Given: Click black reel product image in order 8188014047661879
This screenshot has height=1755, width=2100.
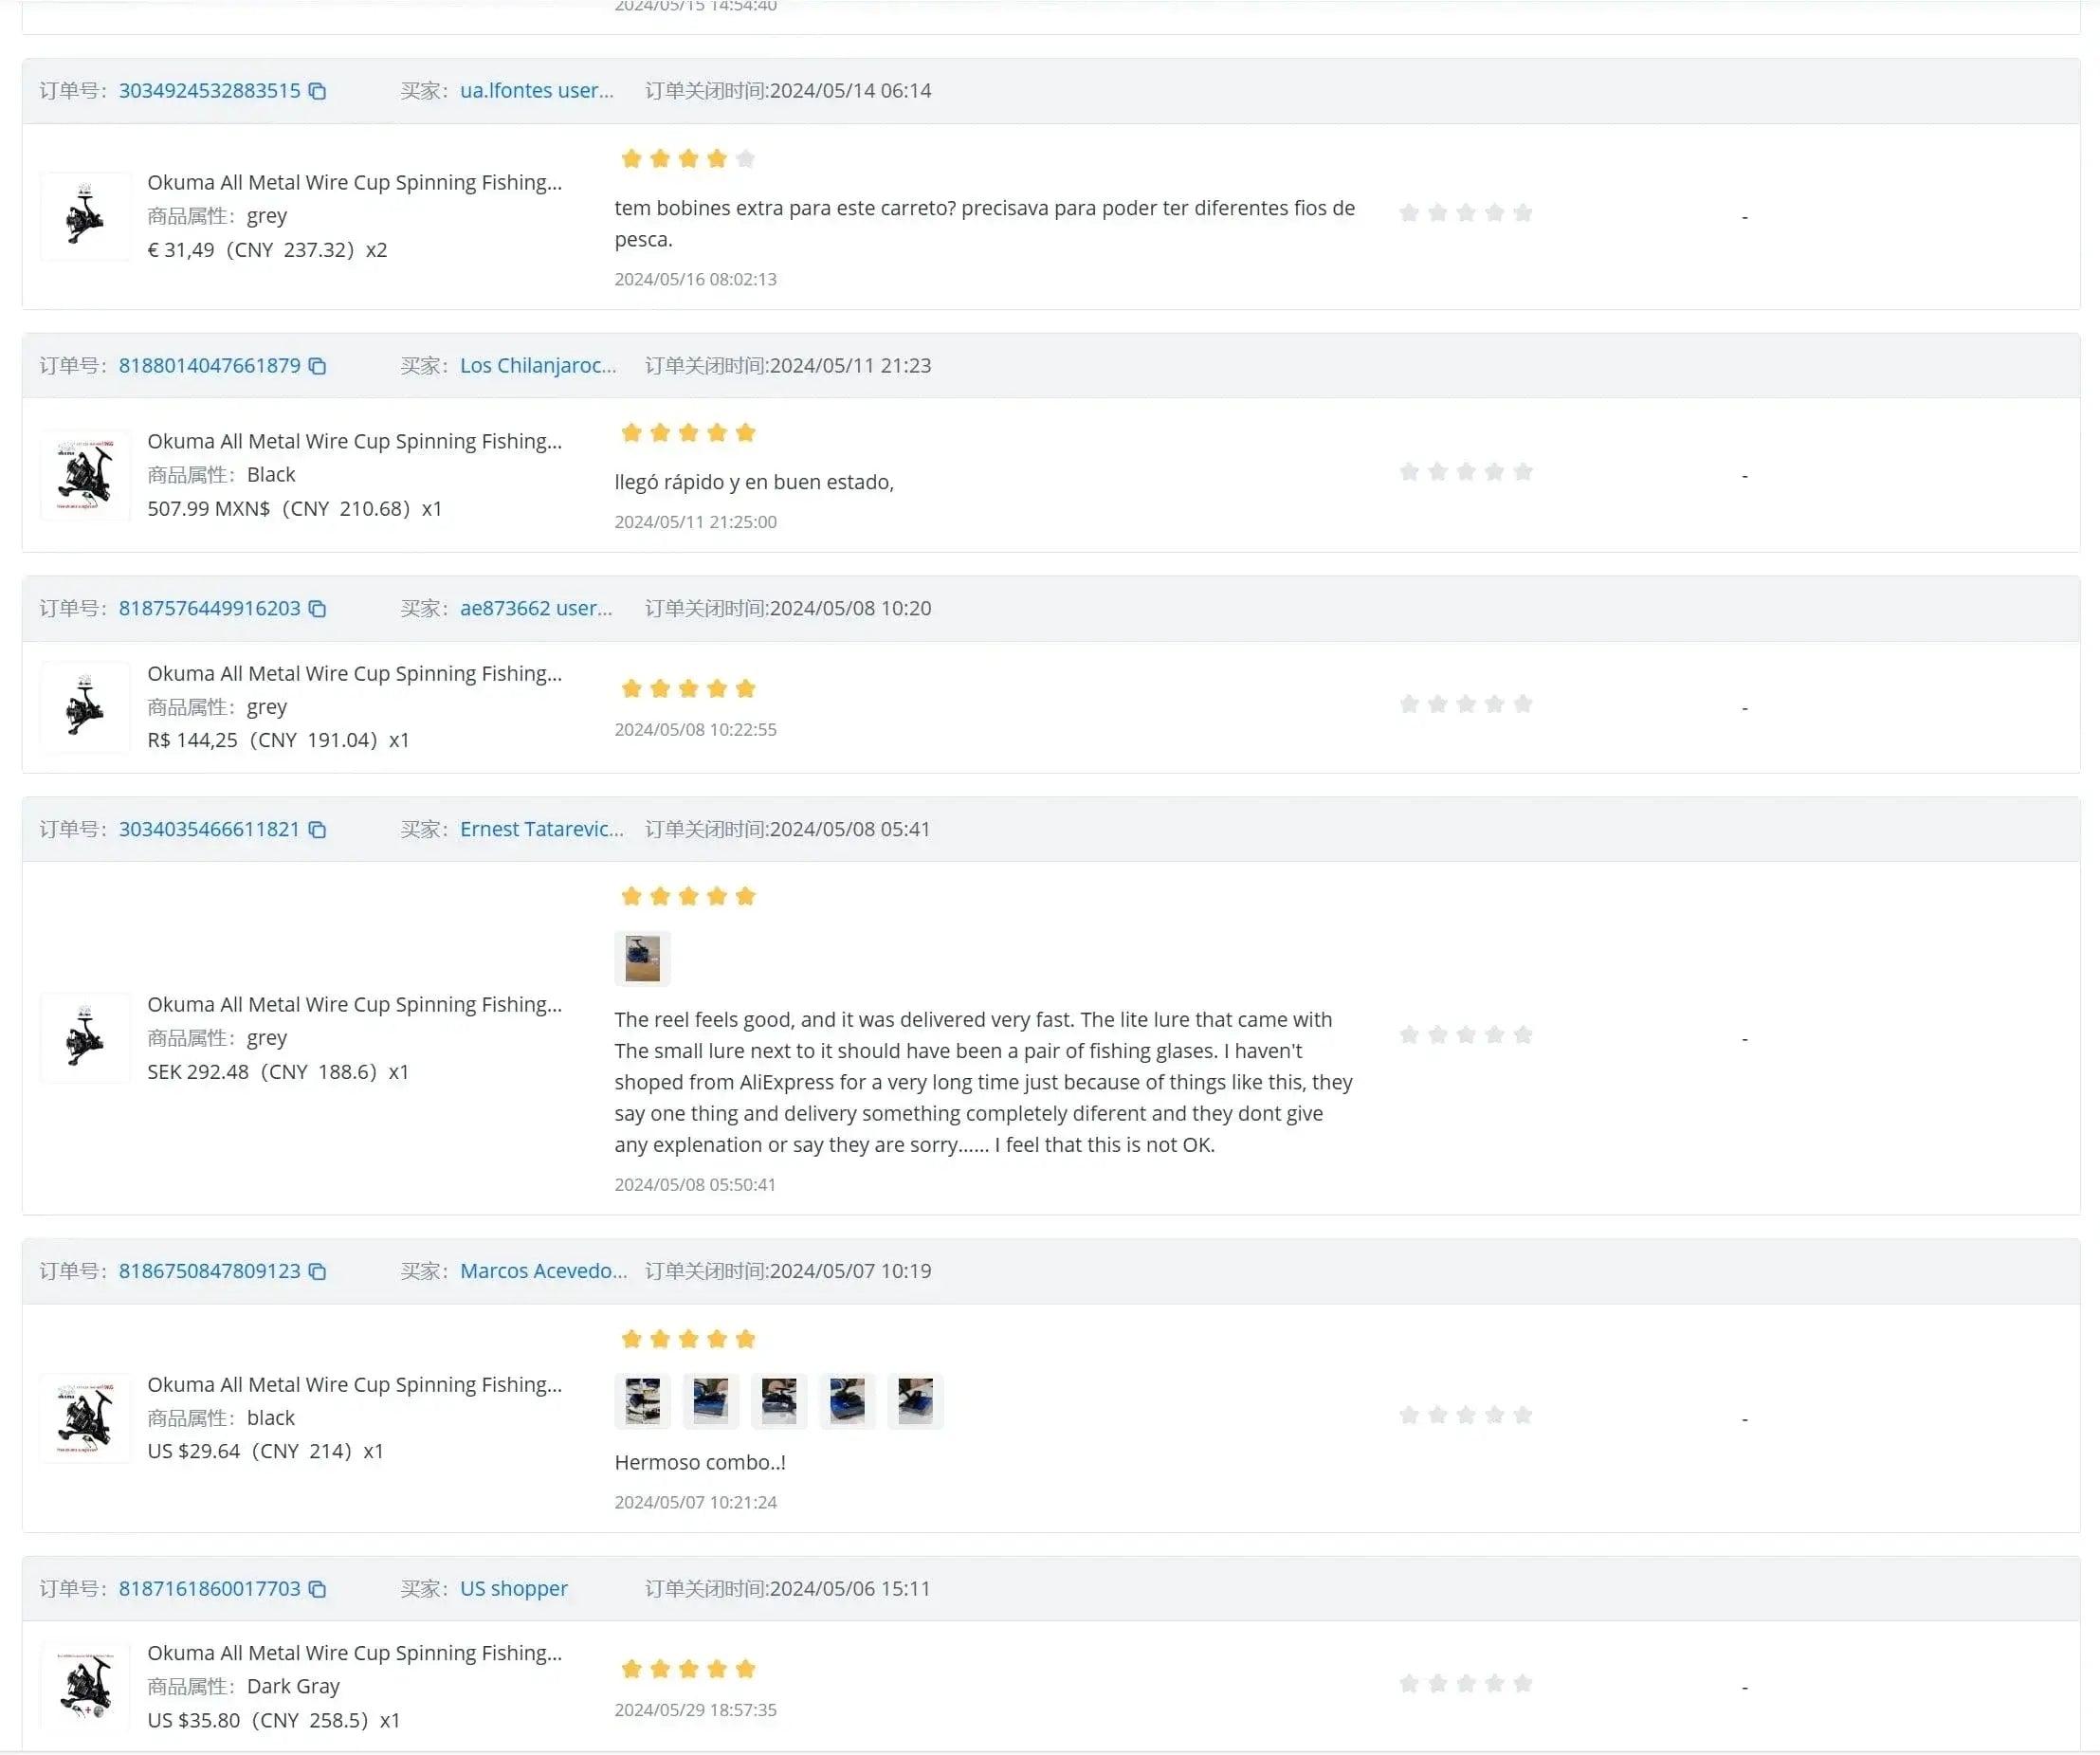Looking at the screenshot, I should pos(85,476).
